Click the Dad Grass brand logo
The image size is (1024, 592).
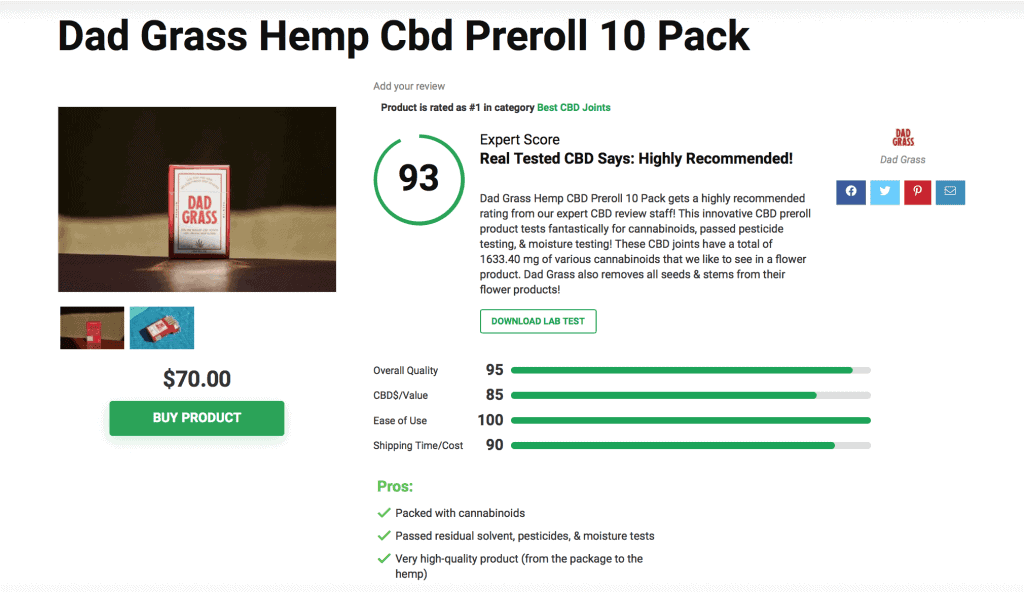901,138
